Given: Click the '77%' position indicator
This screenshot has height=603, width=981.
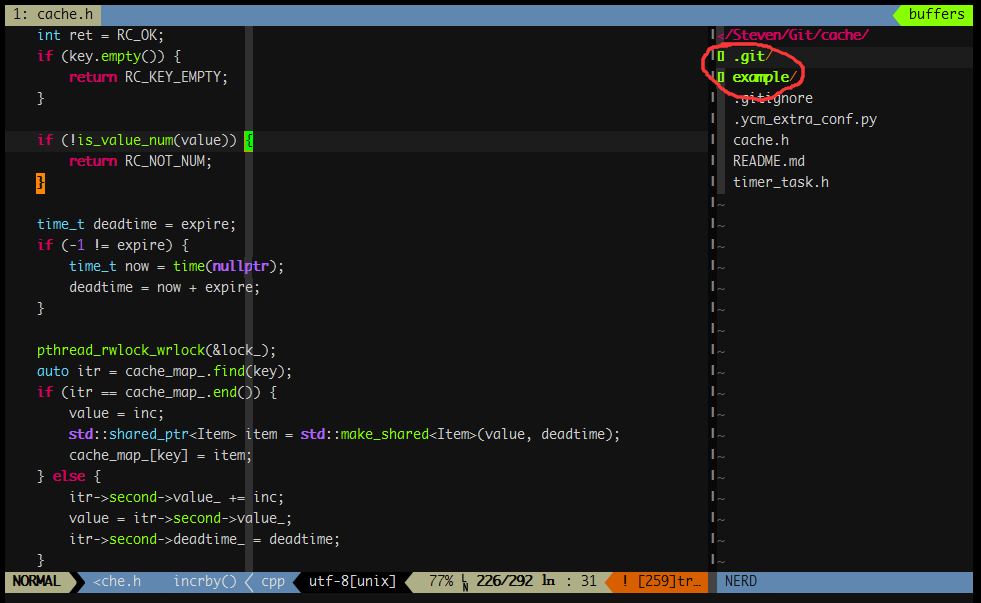Looking at the screenshot, I should pyautogui.click(x=441, y=581).
